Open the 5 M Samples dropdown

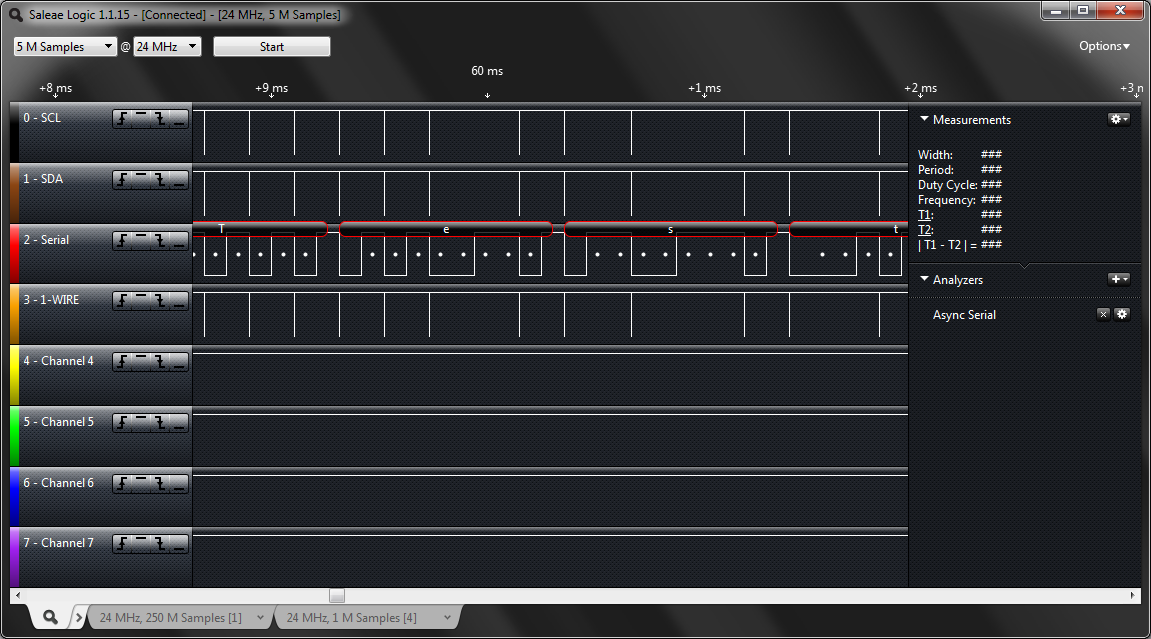coord(65,46)
